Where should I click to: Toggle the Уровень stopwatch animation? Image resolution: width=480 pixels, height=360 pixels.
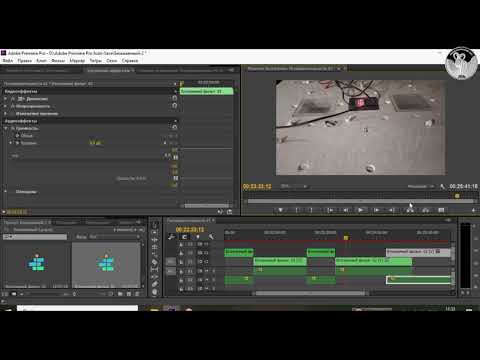coord(18,143)
